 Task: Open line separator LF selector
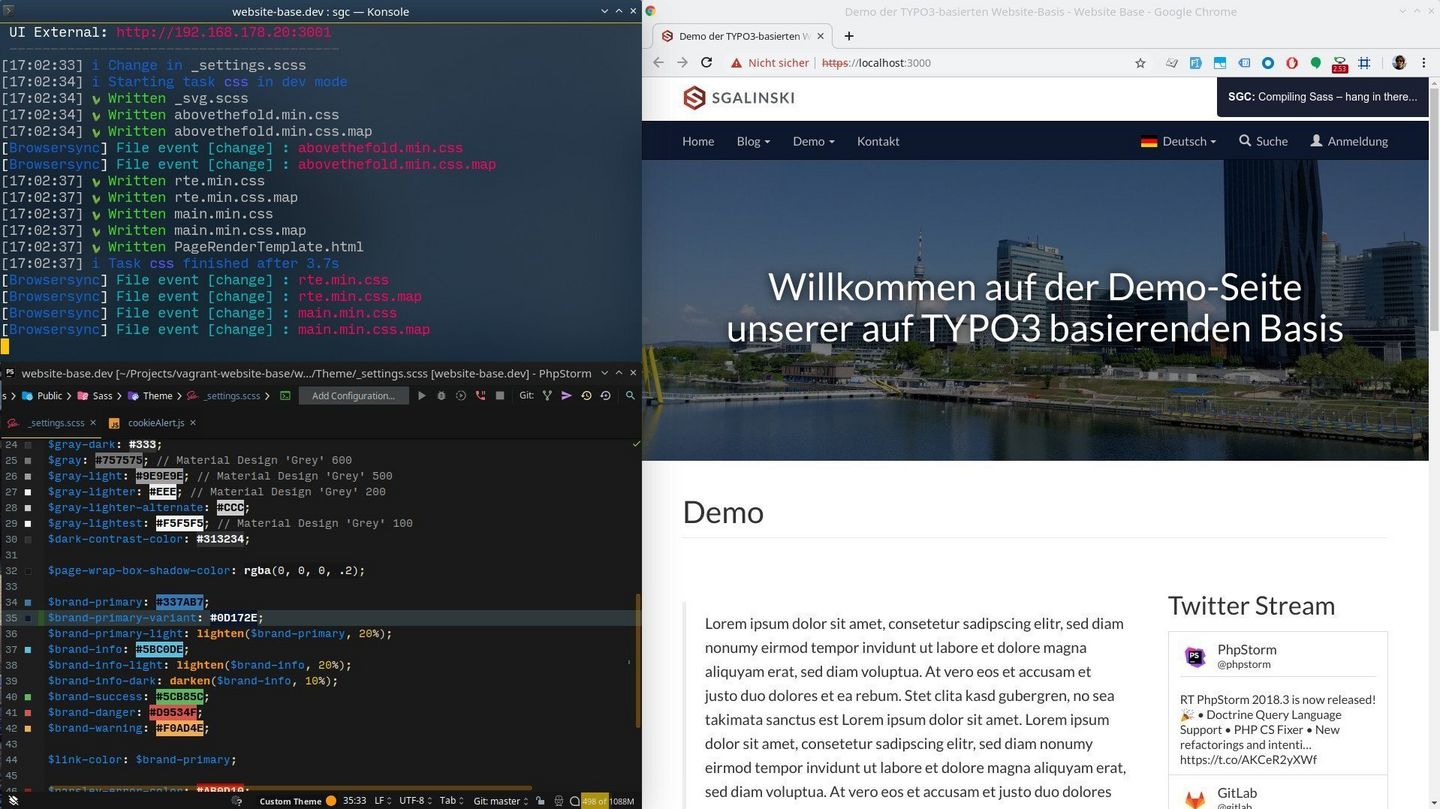click(x=383, y=801)
